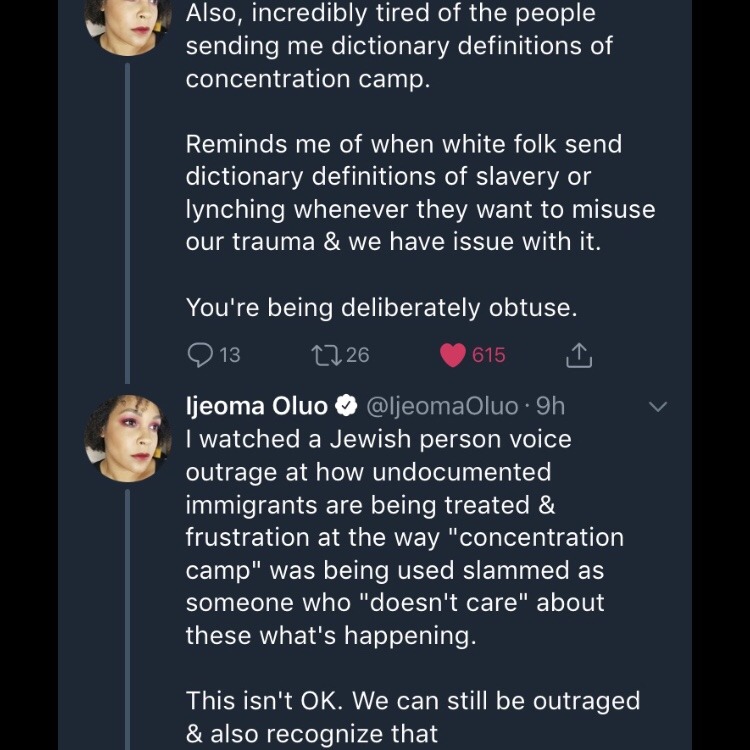Screen dimensions: 750x750
Task: Tap the partially visible avatar at the top
Action: click(127, 22)
